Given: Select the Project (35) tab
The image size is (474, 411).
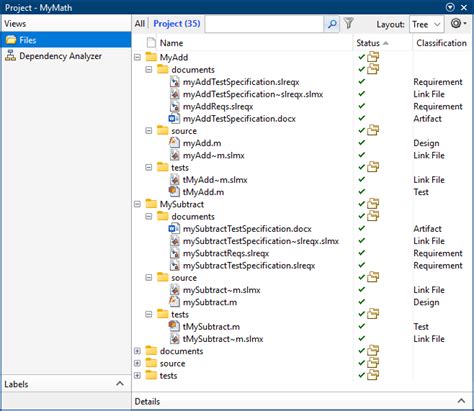Looking at the screenshot, I should 177,24.
